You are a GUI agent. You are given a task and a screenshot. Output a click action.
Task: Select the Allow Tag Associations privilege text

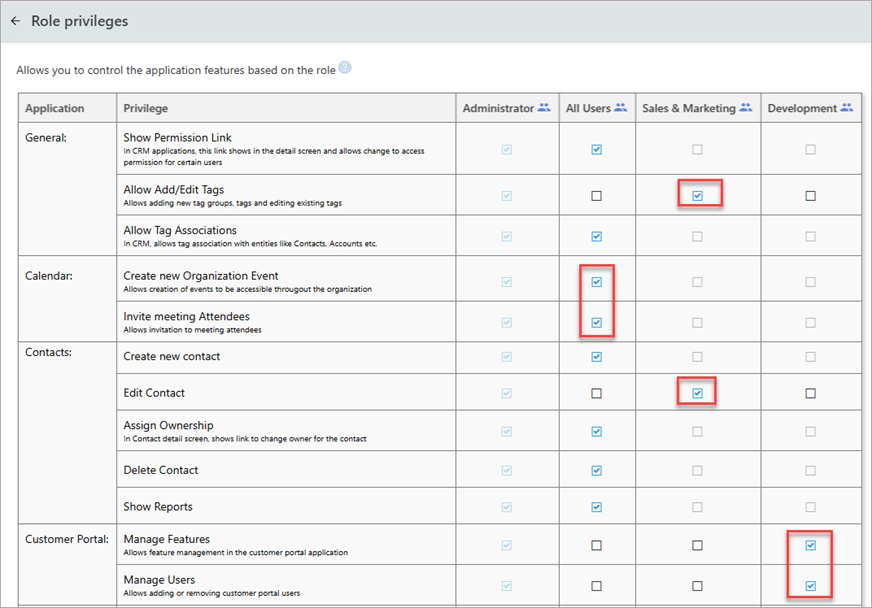(x=180, y=230)
